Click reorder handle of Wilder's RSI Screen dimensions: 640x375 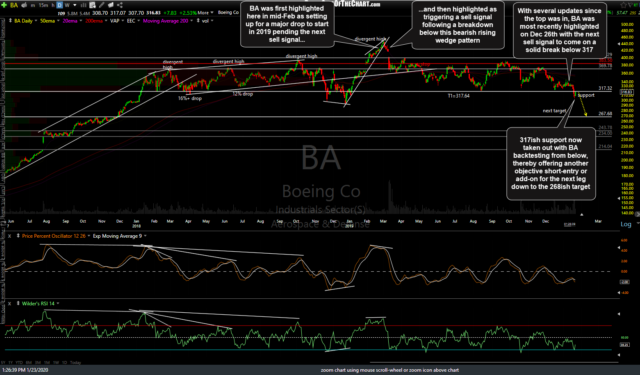[18, 304]
